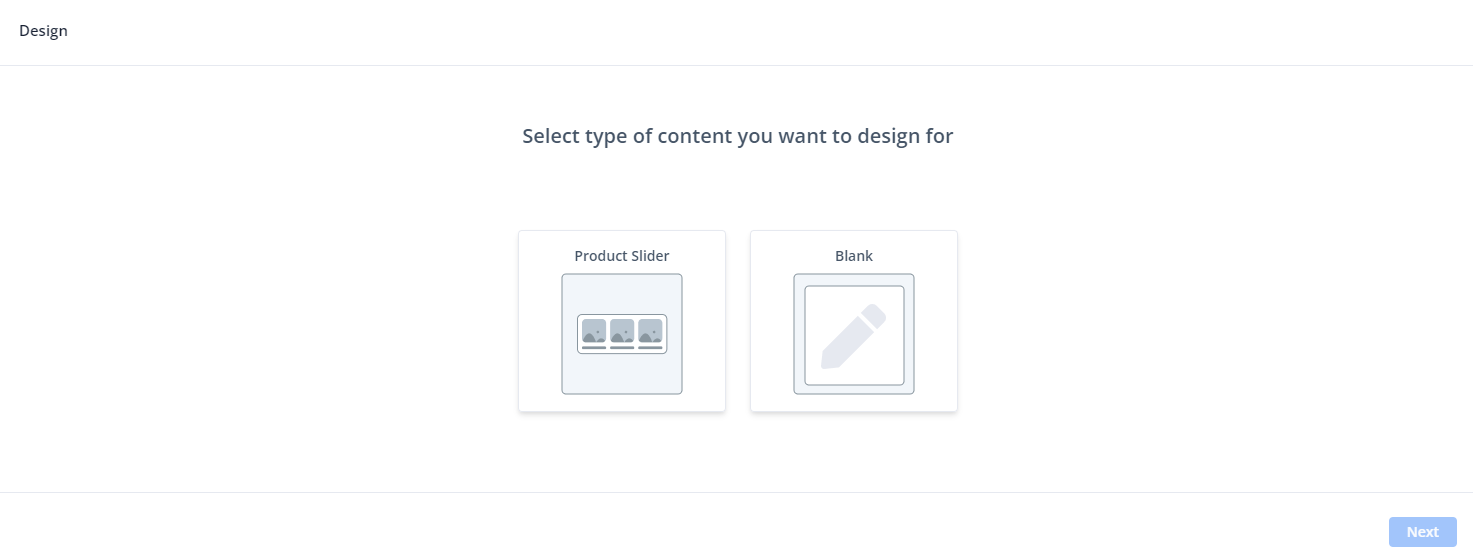
Task: Click the "Select type of content" heading
Action: point(737,136)
